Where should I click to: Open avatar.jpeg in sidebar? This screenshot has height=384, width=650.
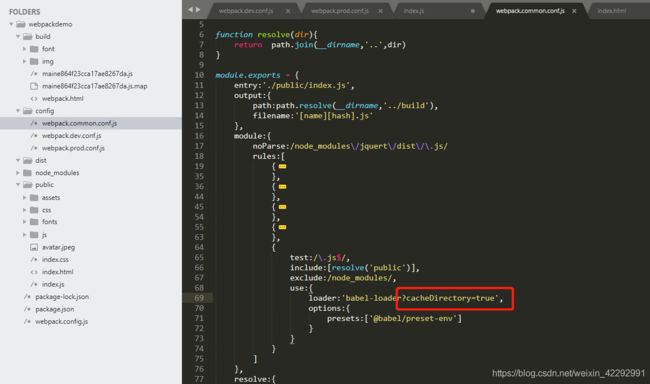click(58, 247)
